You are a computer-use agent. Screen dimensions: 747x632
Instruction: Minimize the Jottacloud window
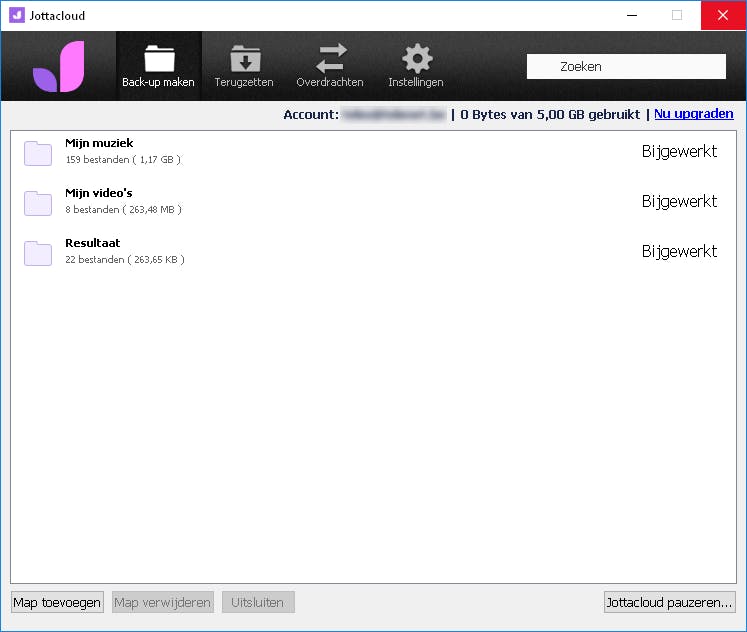[632, 15]
